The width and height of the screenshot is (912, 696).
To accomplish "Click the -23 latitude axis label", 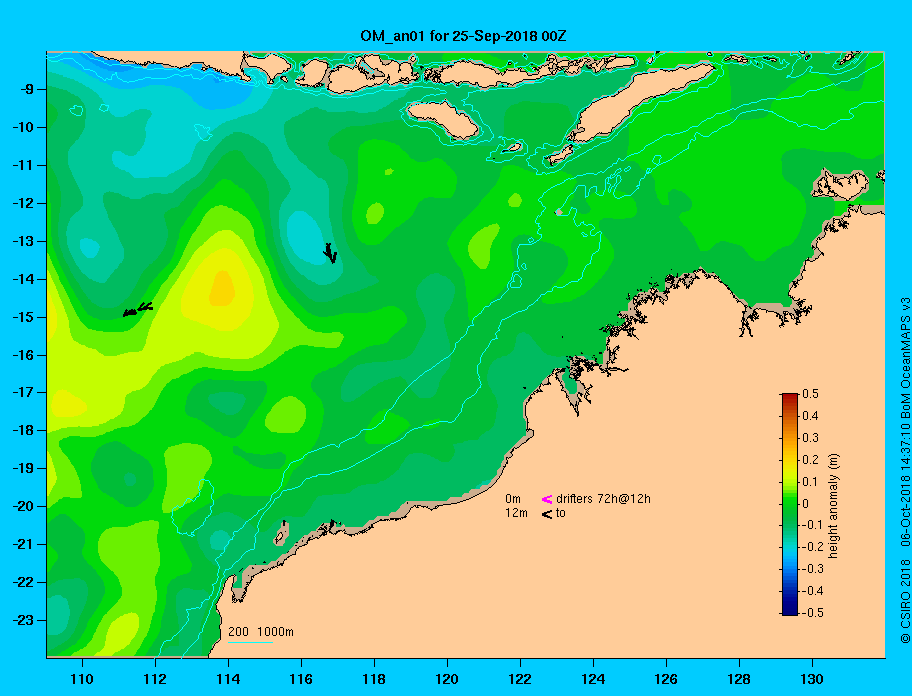I will pyautogui.click(x=23, y=620).
